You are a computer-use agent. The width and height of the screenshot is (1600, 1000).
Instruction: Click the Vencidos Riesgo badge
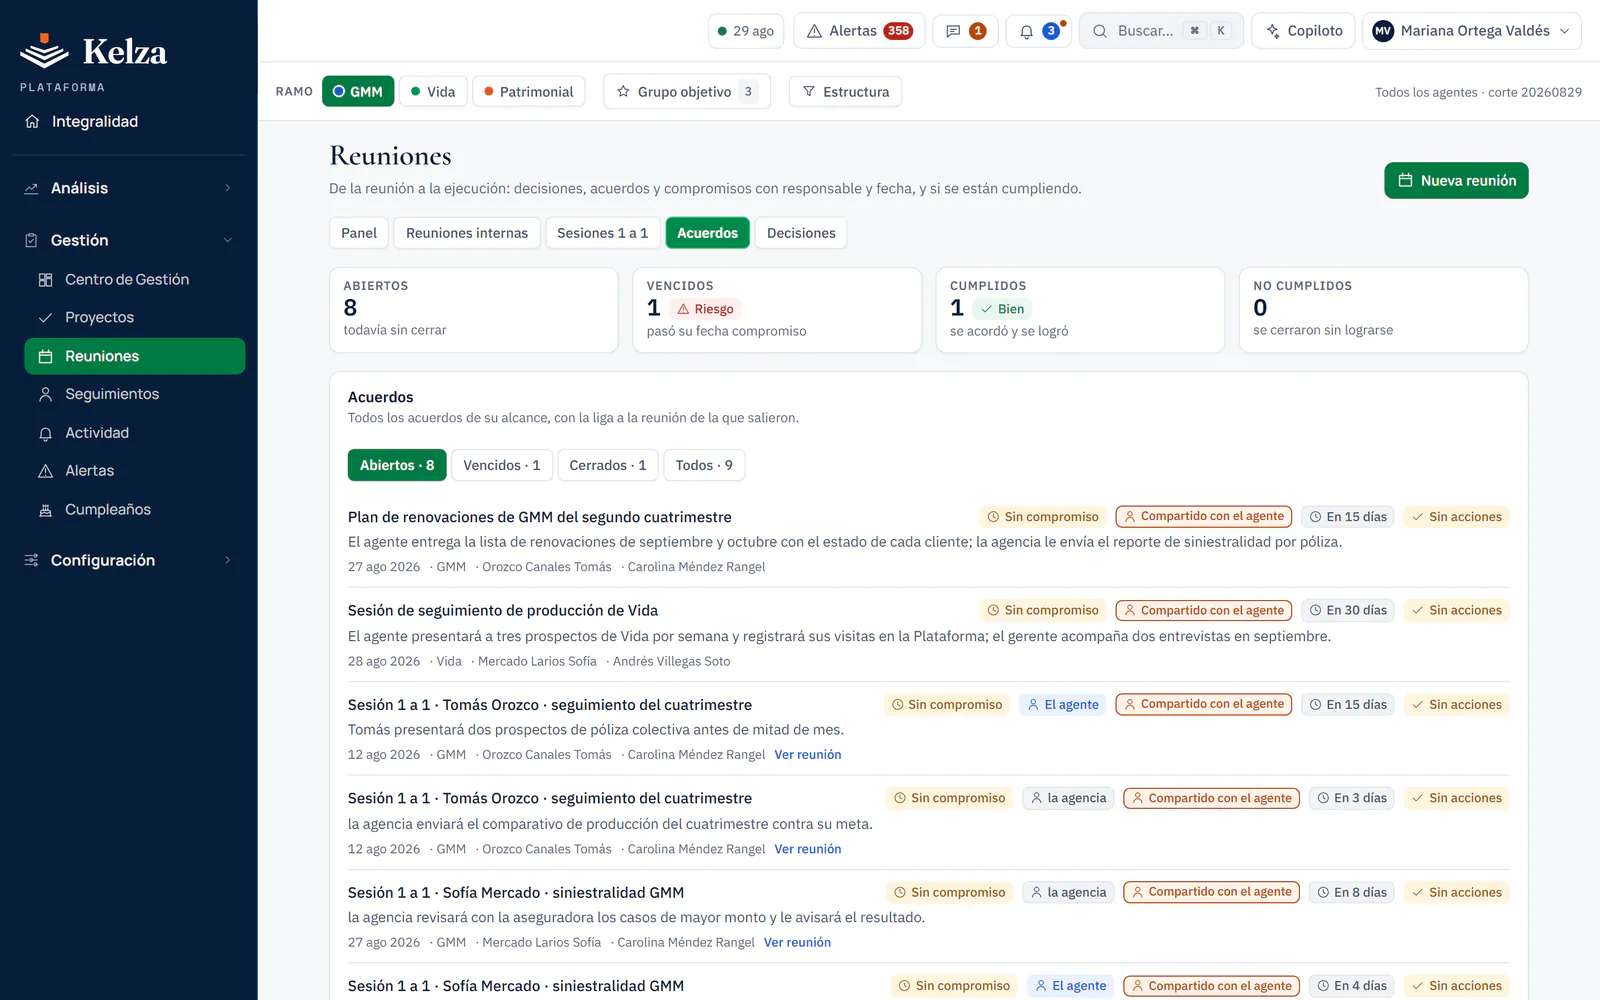click(705, 309)
